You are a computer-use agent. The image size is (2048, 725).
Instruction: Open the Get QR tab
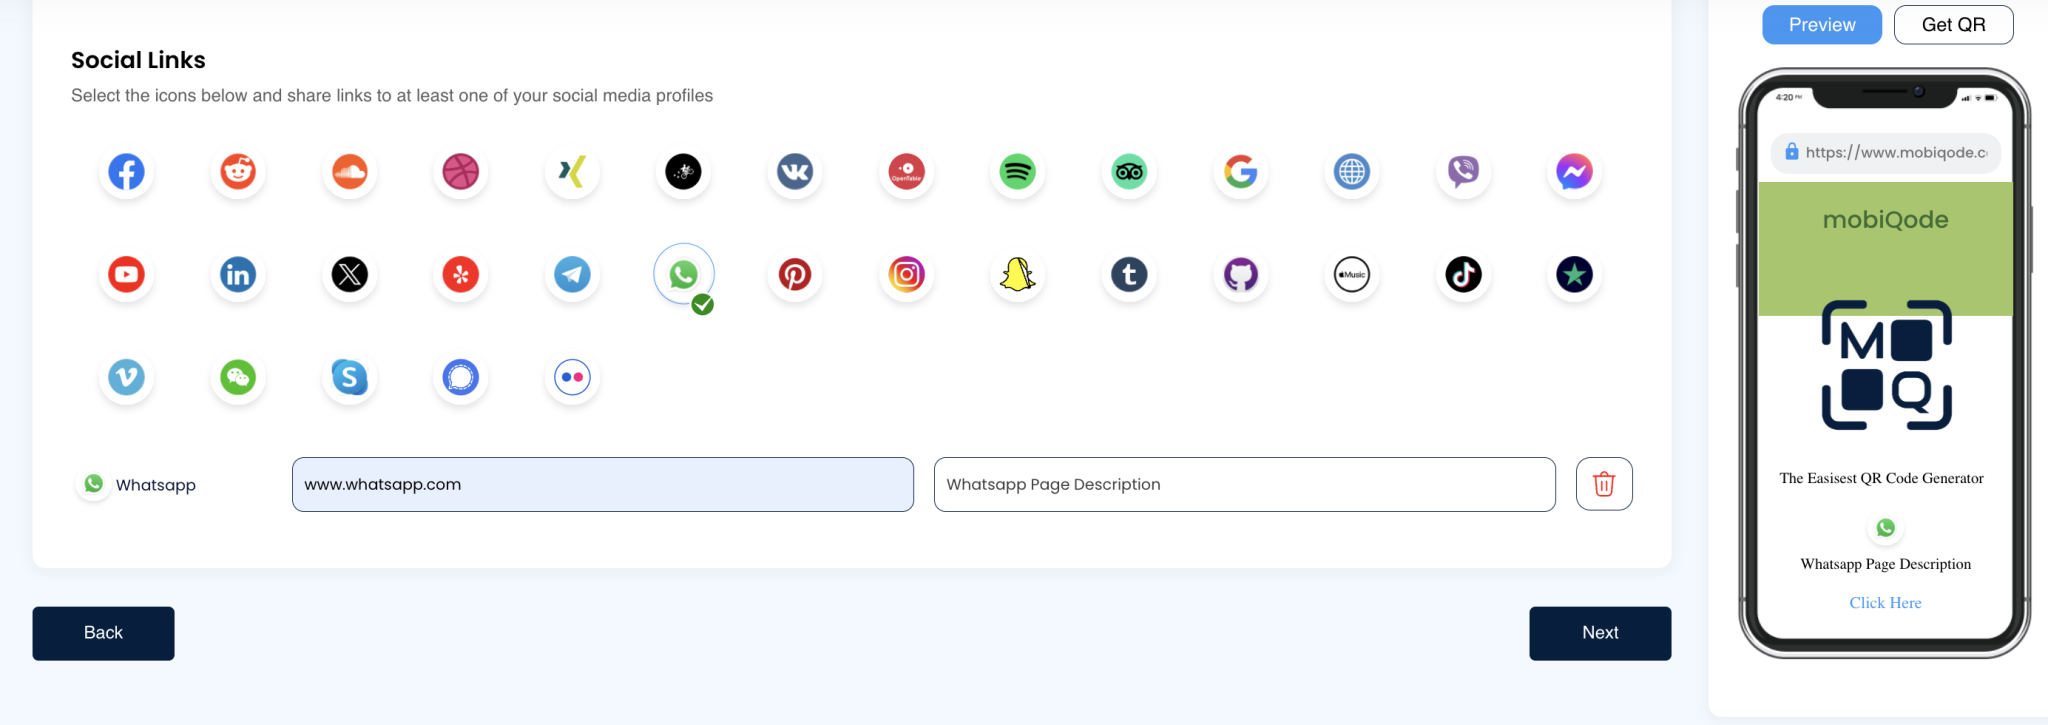click(x=1953, y=25)
